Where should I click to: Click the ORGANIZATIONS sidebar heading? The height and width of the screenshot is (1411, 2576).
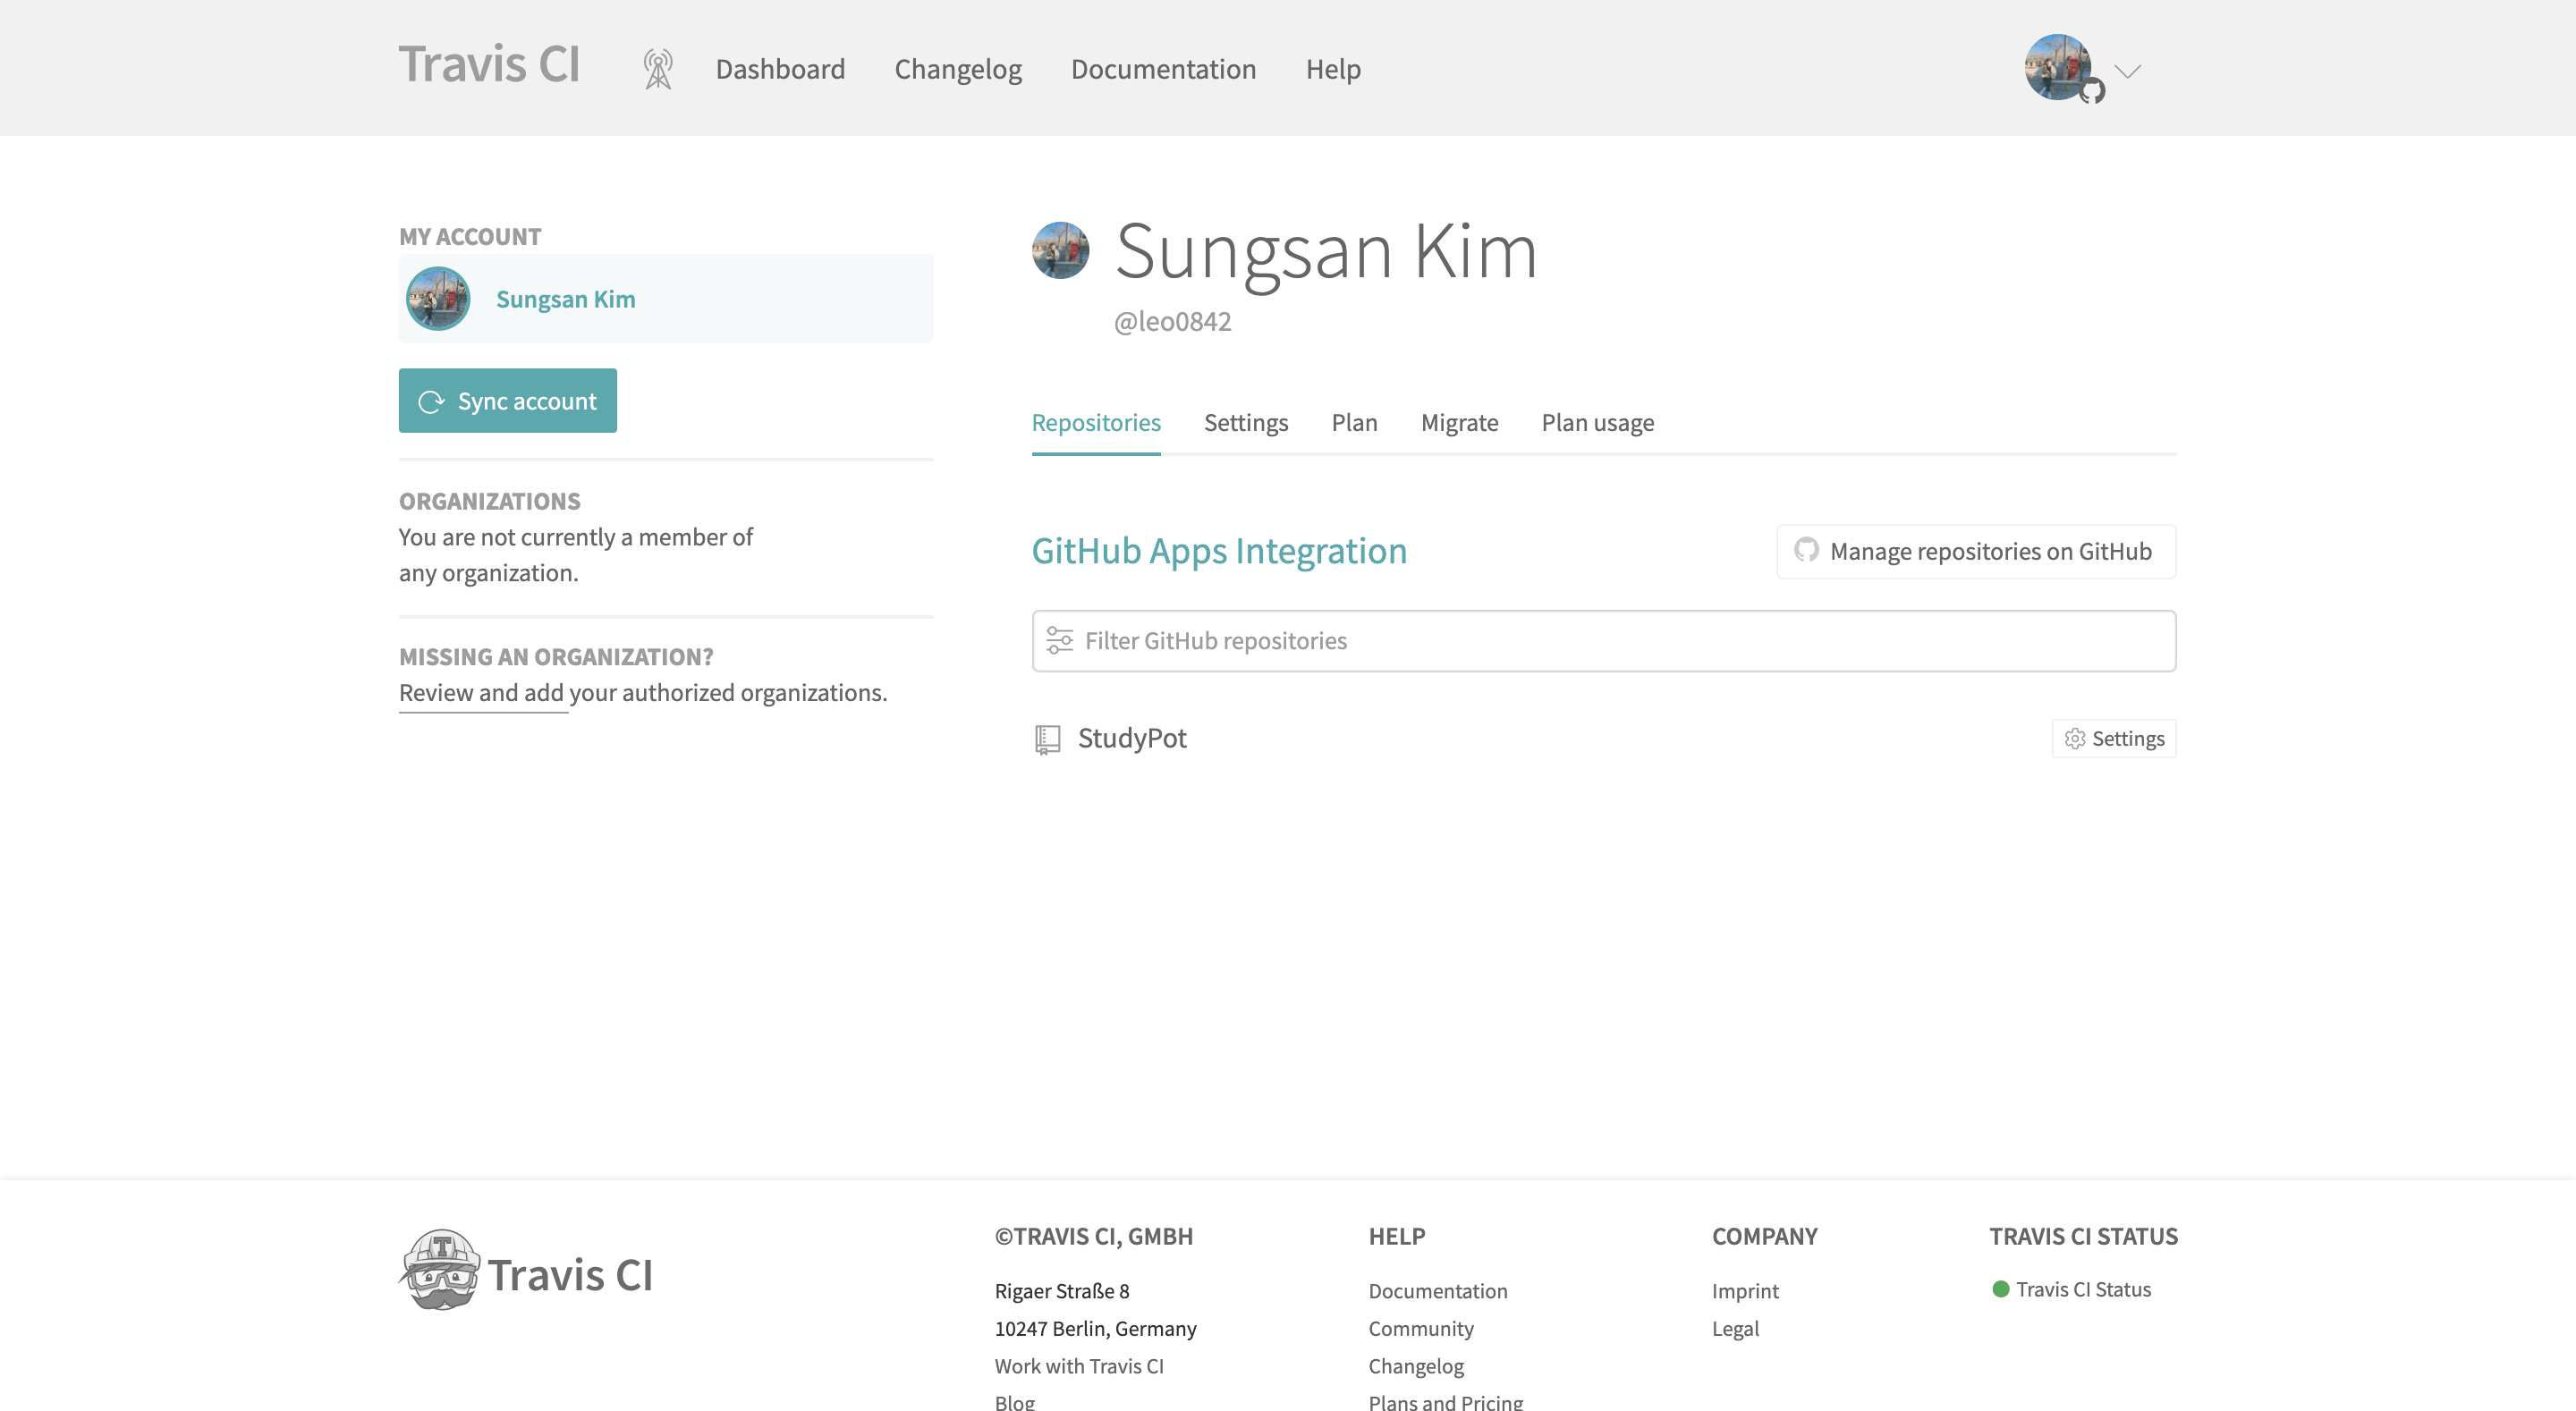490,501
